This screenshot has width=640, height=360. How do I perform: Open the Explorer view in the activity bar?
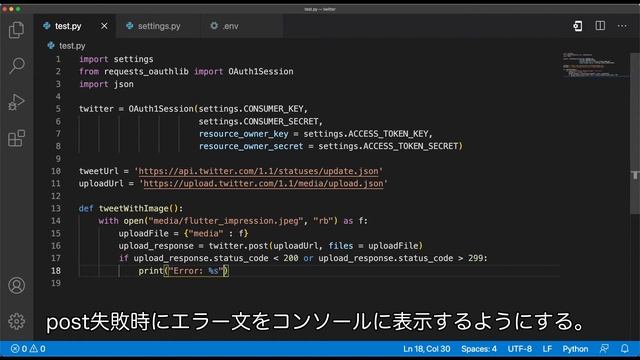[x=16, y=30]
